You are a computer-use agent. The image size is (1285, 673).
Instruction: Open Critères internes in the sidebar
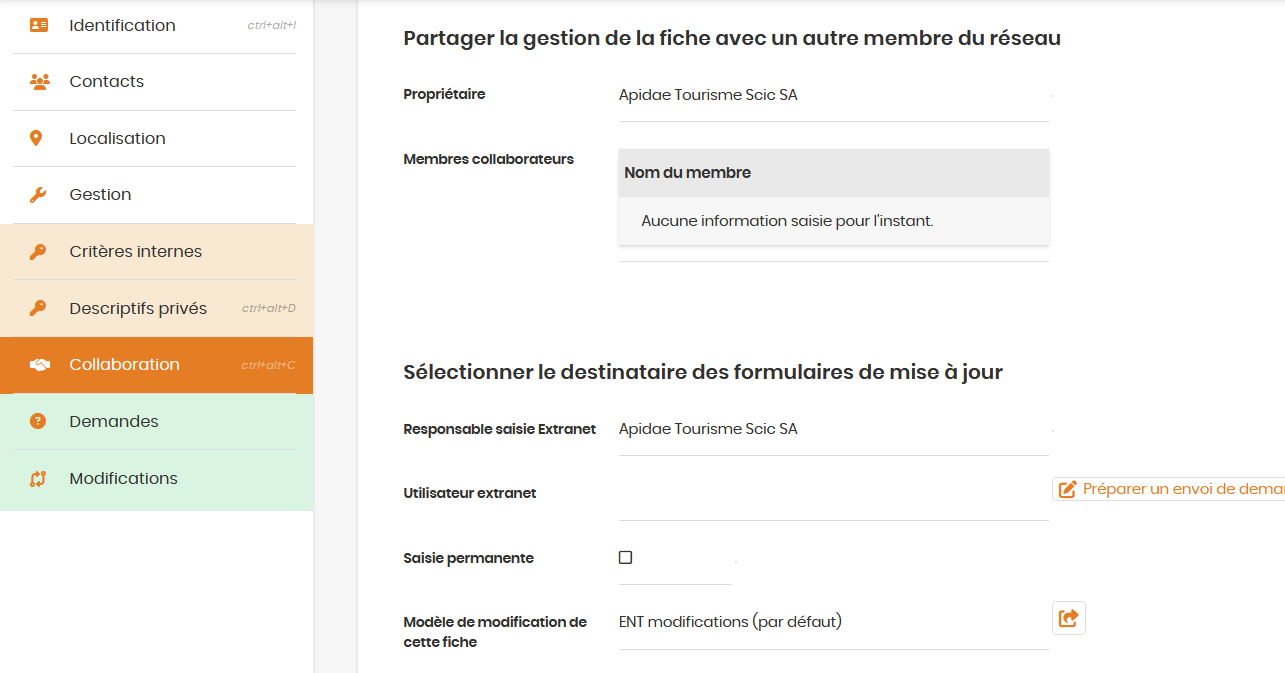pyautogui.click(x=157, y=252)
